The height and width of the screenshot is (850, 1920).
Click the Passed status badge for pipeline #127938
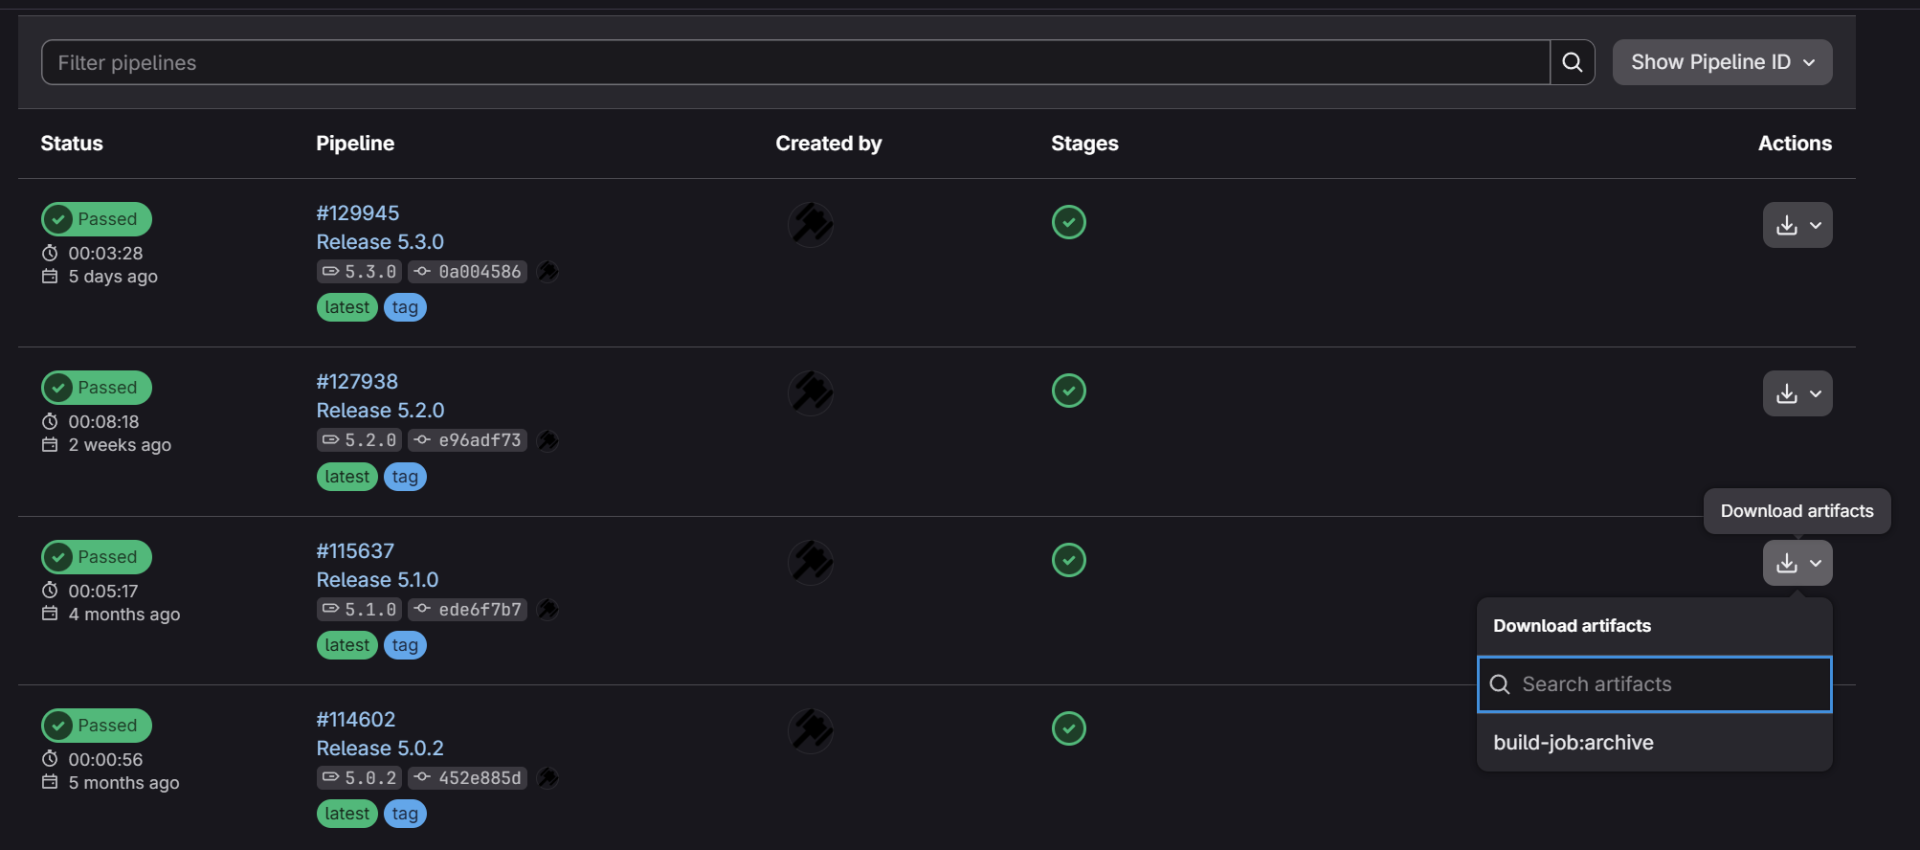tap(97, 387)
